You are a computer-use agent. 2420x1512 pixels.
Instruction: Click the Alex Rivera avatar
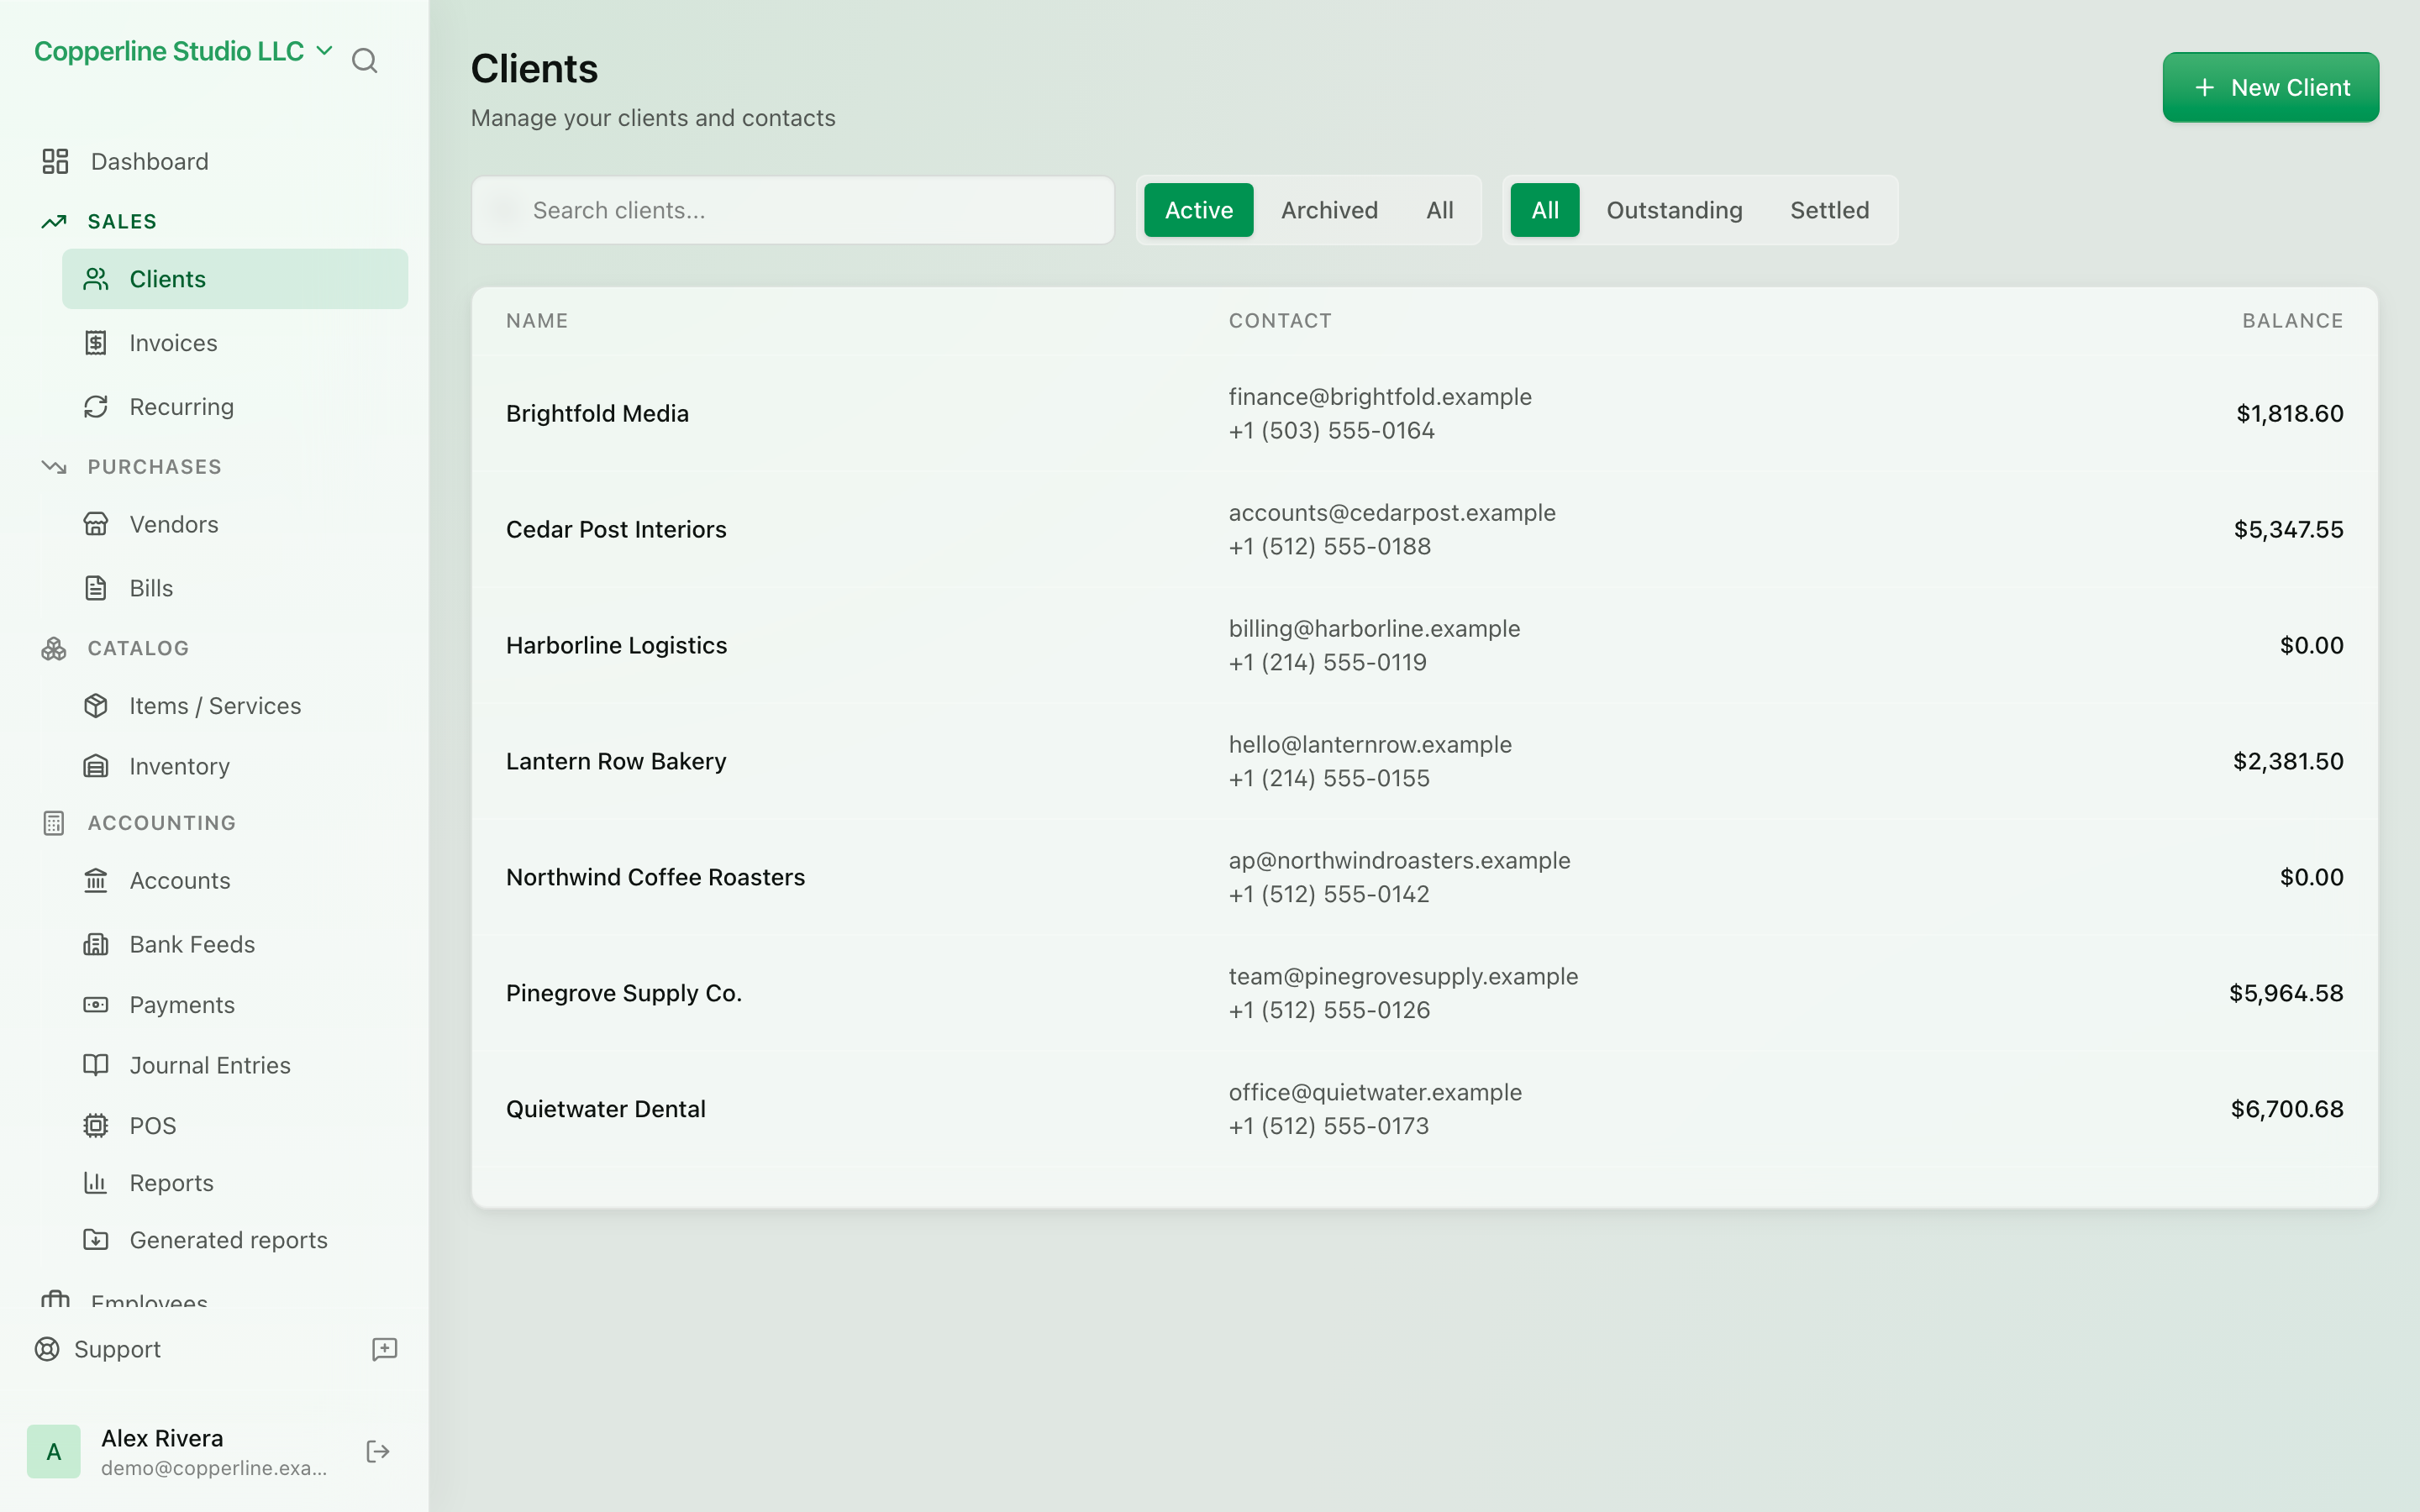[x=54, y=1452]
